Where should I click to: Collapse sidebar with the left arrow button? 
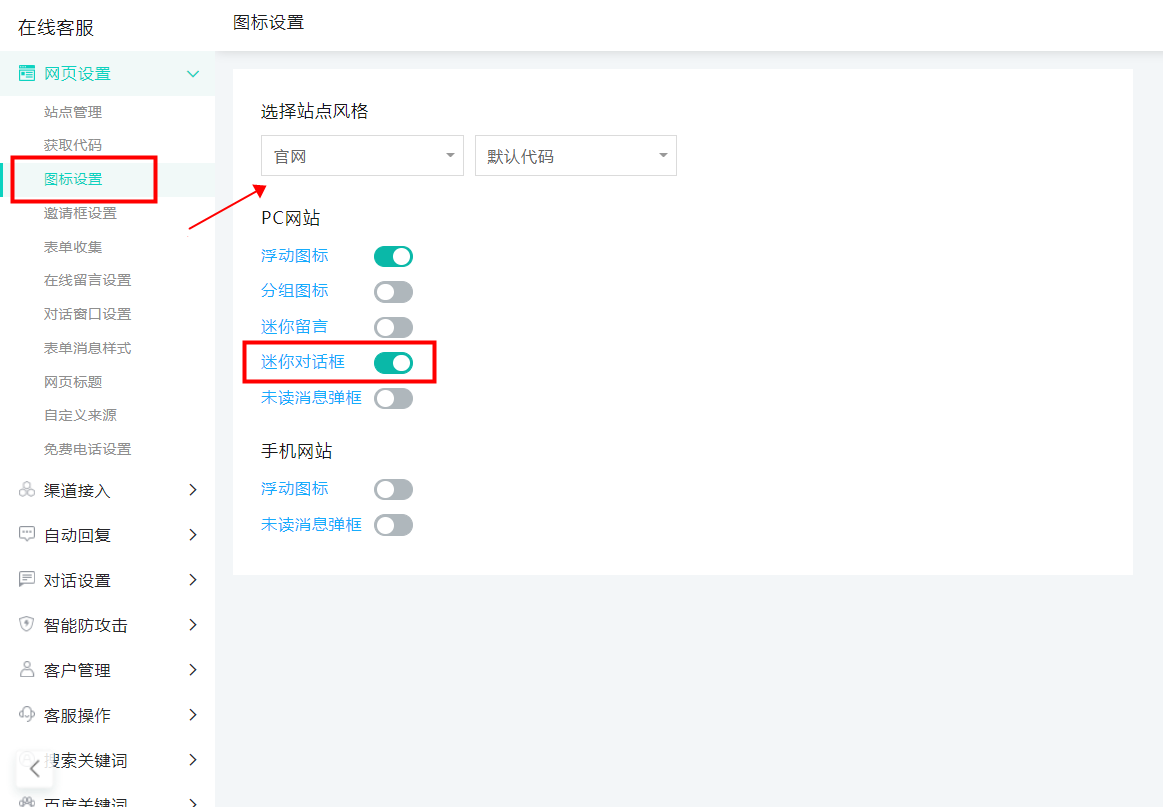(x=34, y=769)
